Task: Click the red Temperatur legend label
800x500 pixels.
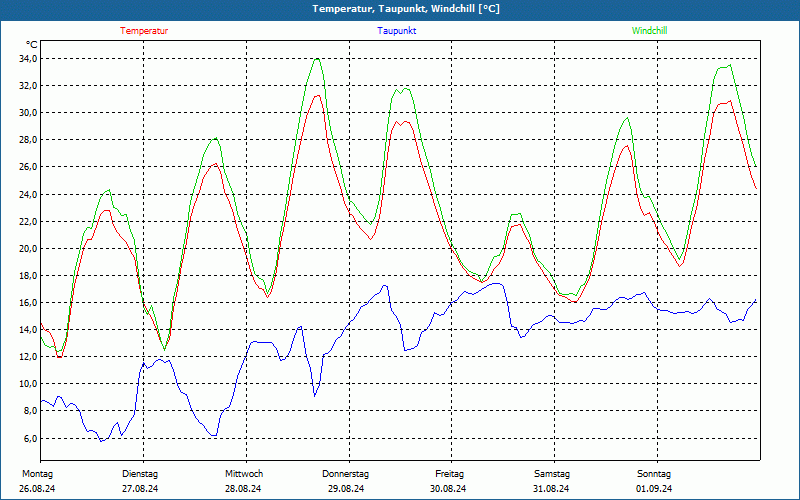Action: pos(144,31)
